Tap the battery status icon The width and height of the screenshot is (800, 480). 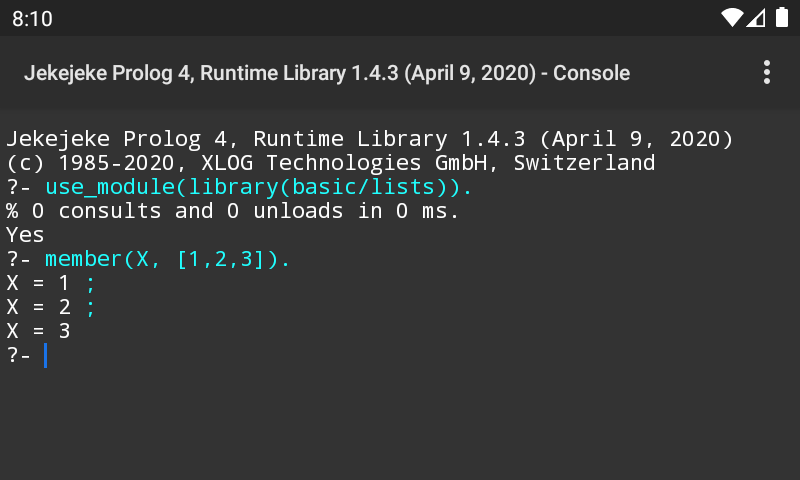point(782,17)
